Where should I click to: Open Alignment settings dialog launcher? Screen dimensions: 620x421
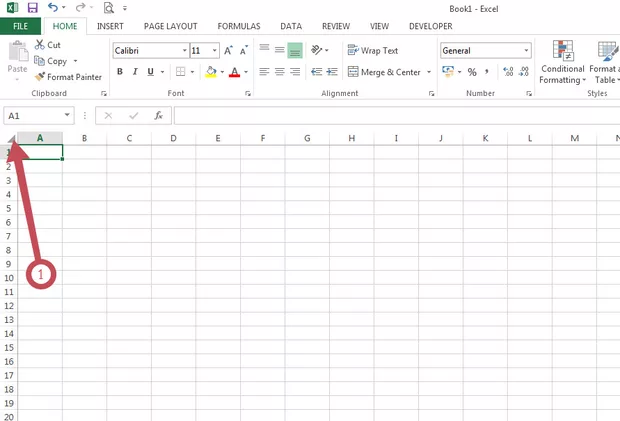431,93
